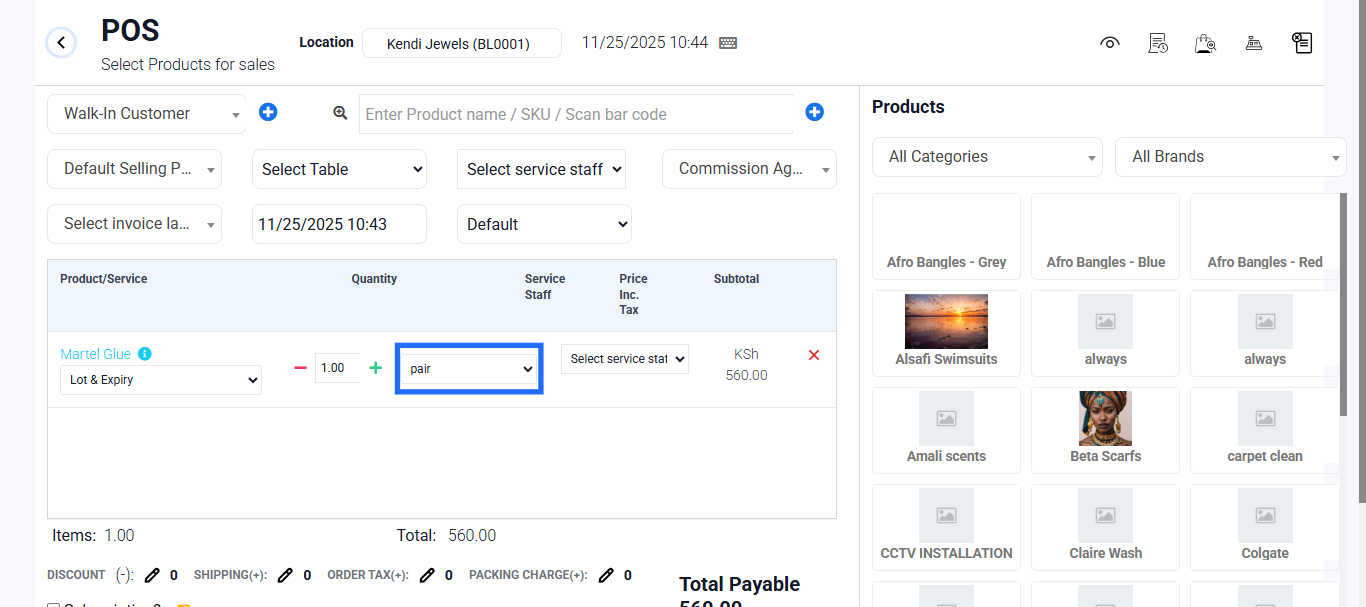The image size is (1366, 607).
Task: Click the Items: 1.00 summary text
Action: click(x=93, y=535)
